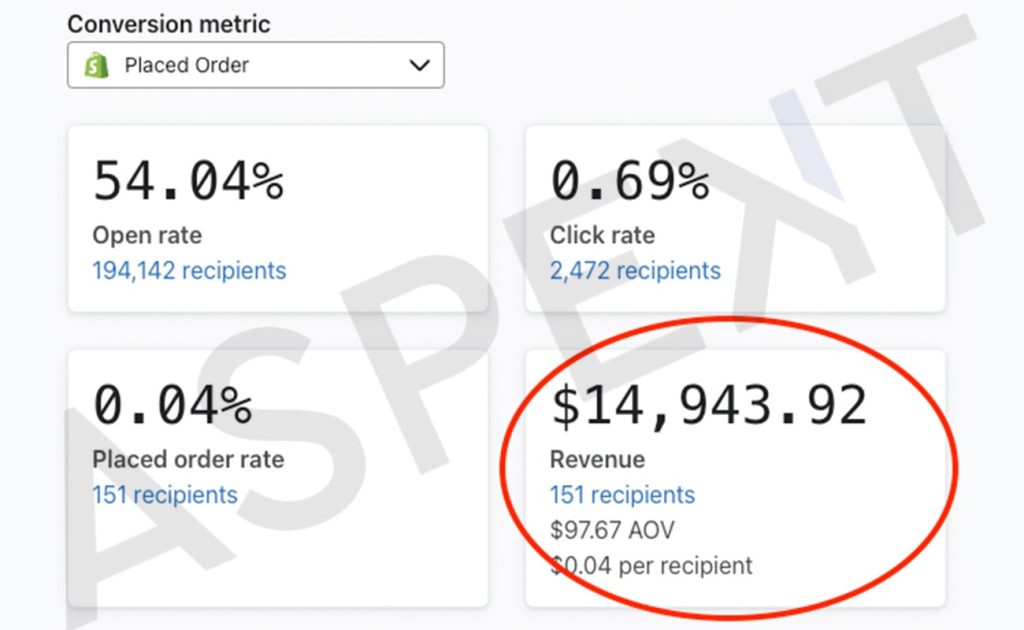1024x630 pixels.
Task: Open the 194,142 recipients link
Action: point(189,270)
